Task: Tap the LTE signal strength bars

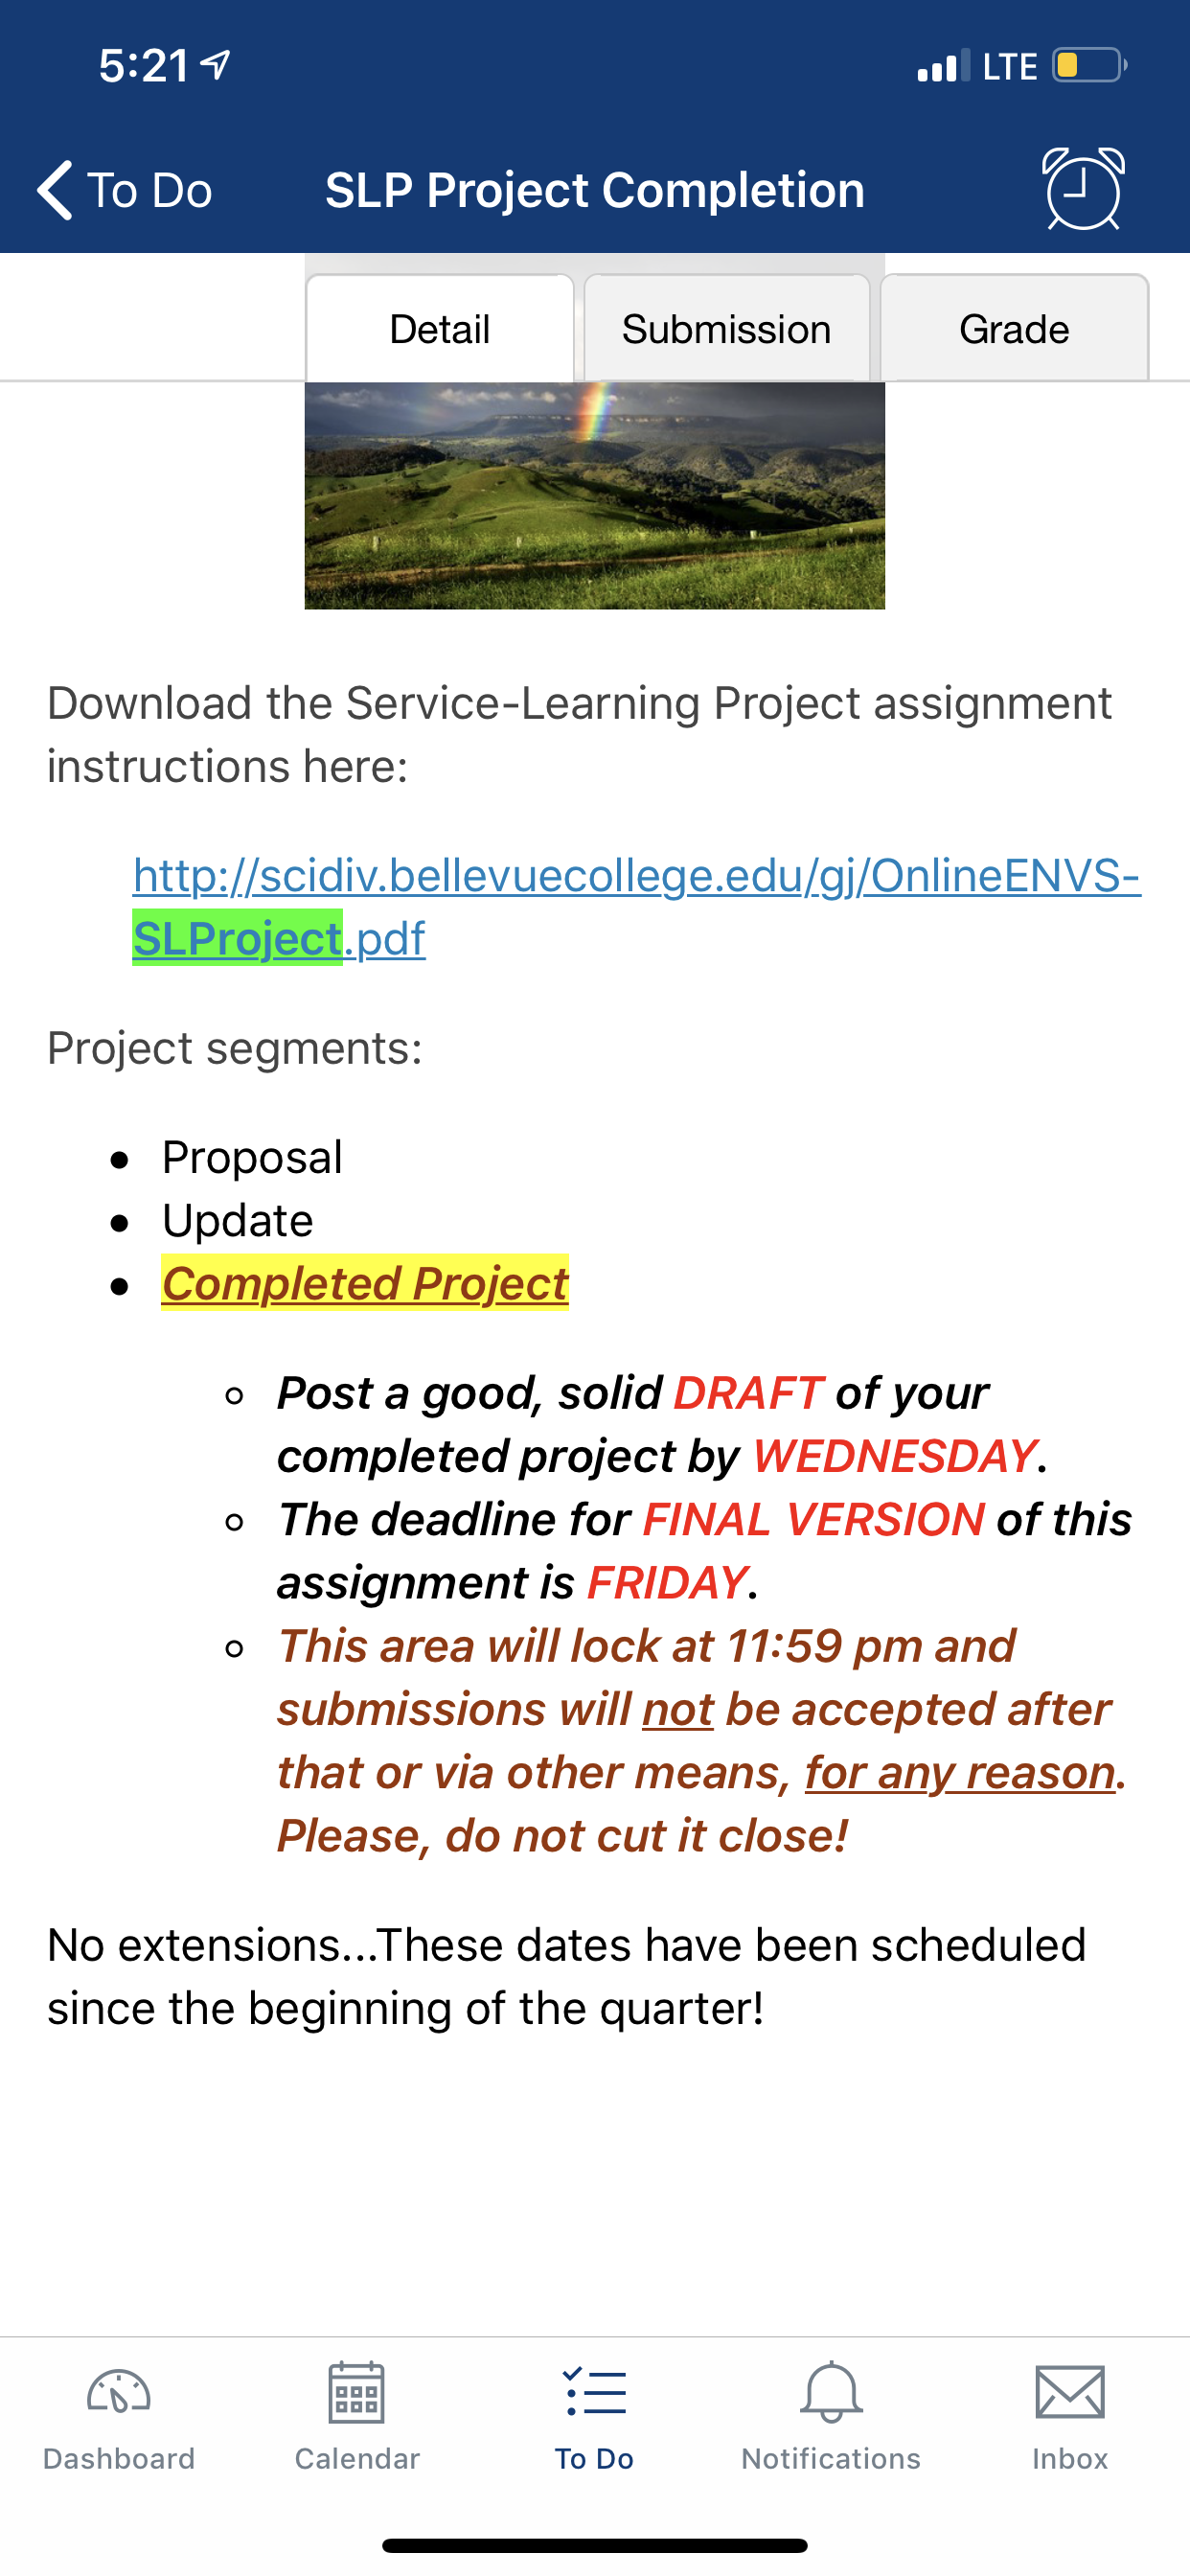Action: coord(943,66)
